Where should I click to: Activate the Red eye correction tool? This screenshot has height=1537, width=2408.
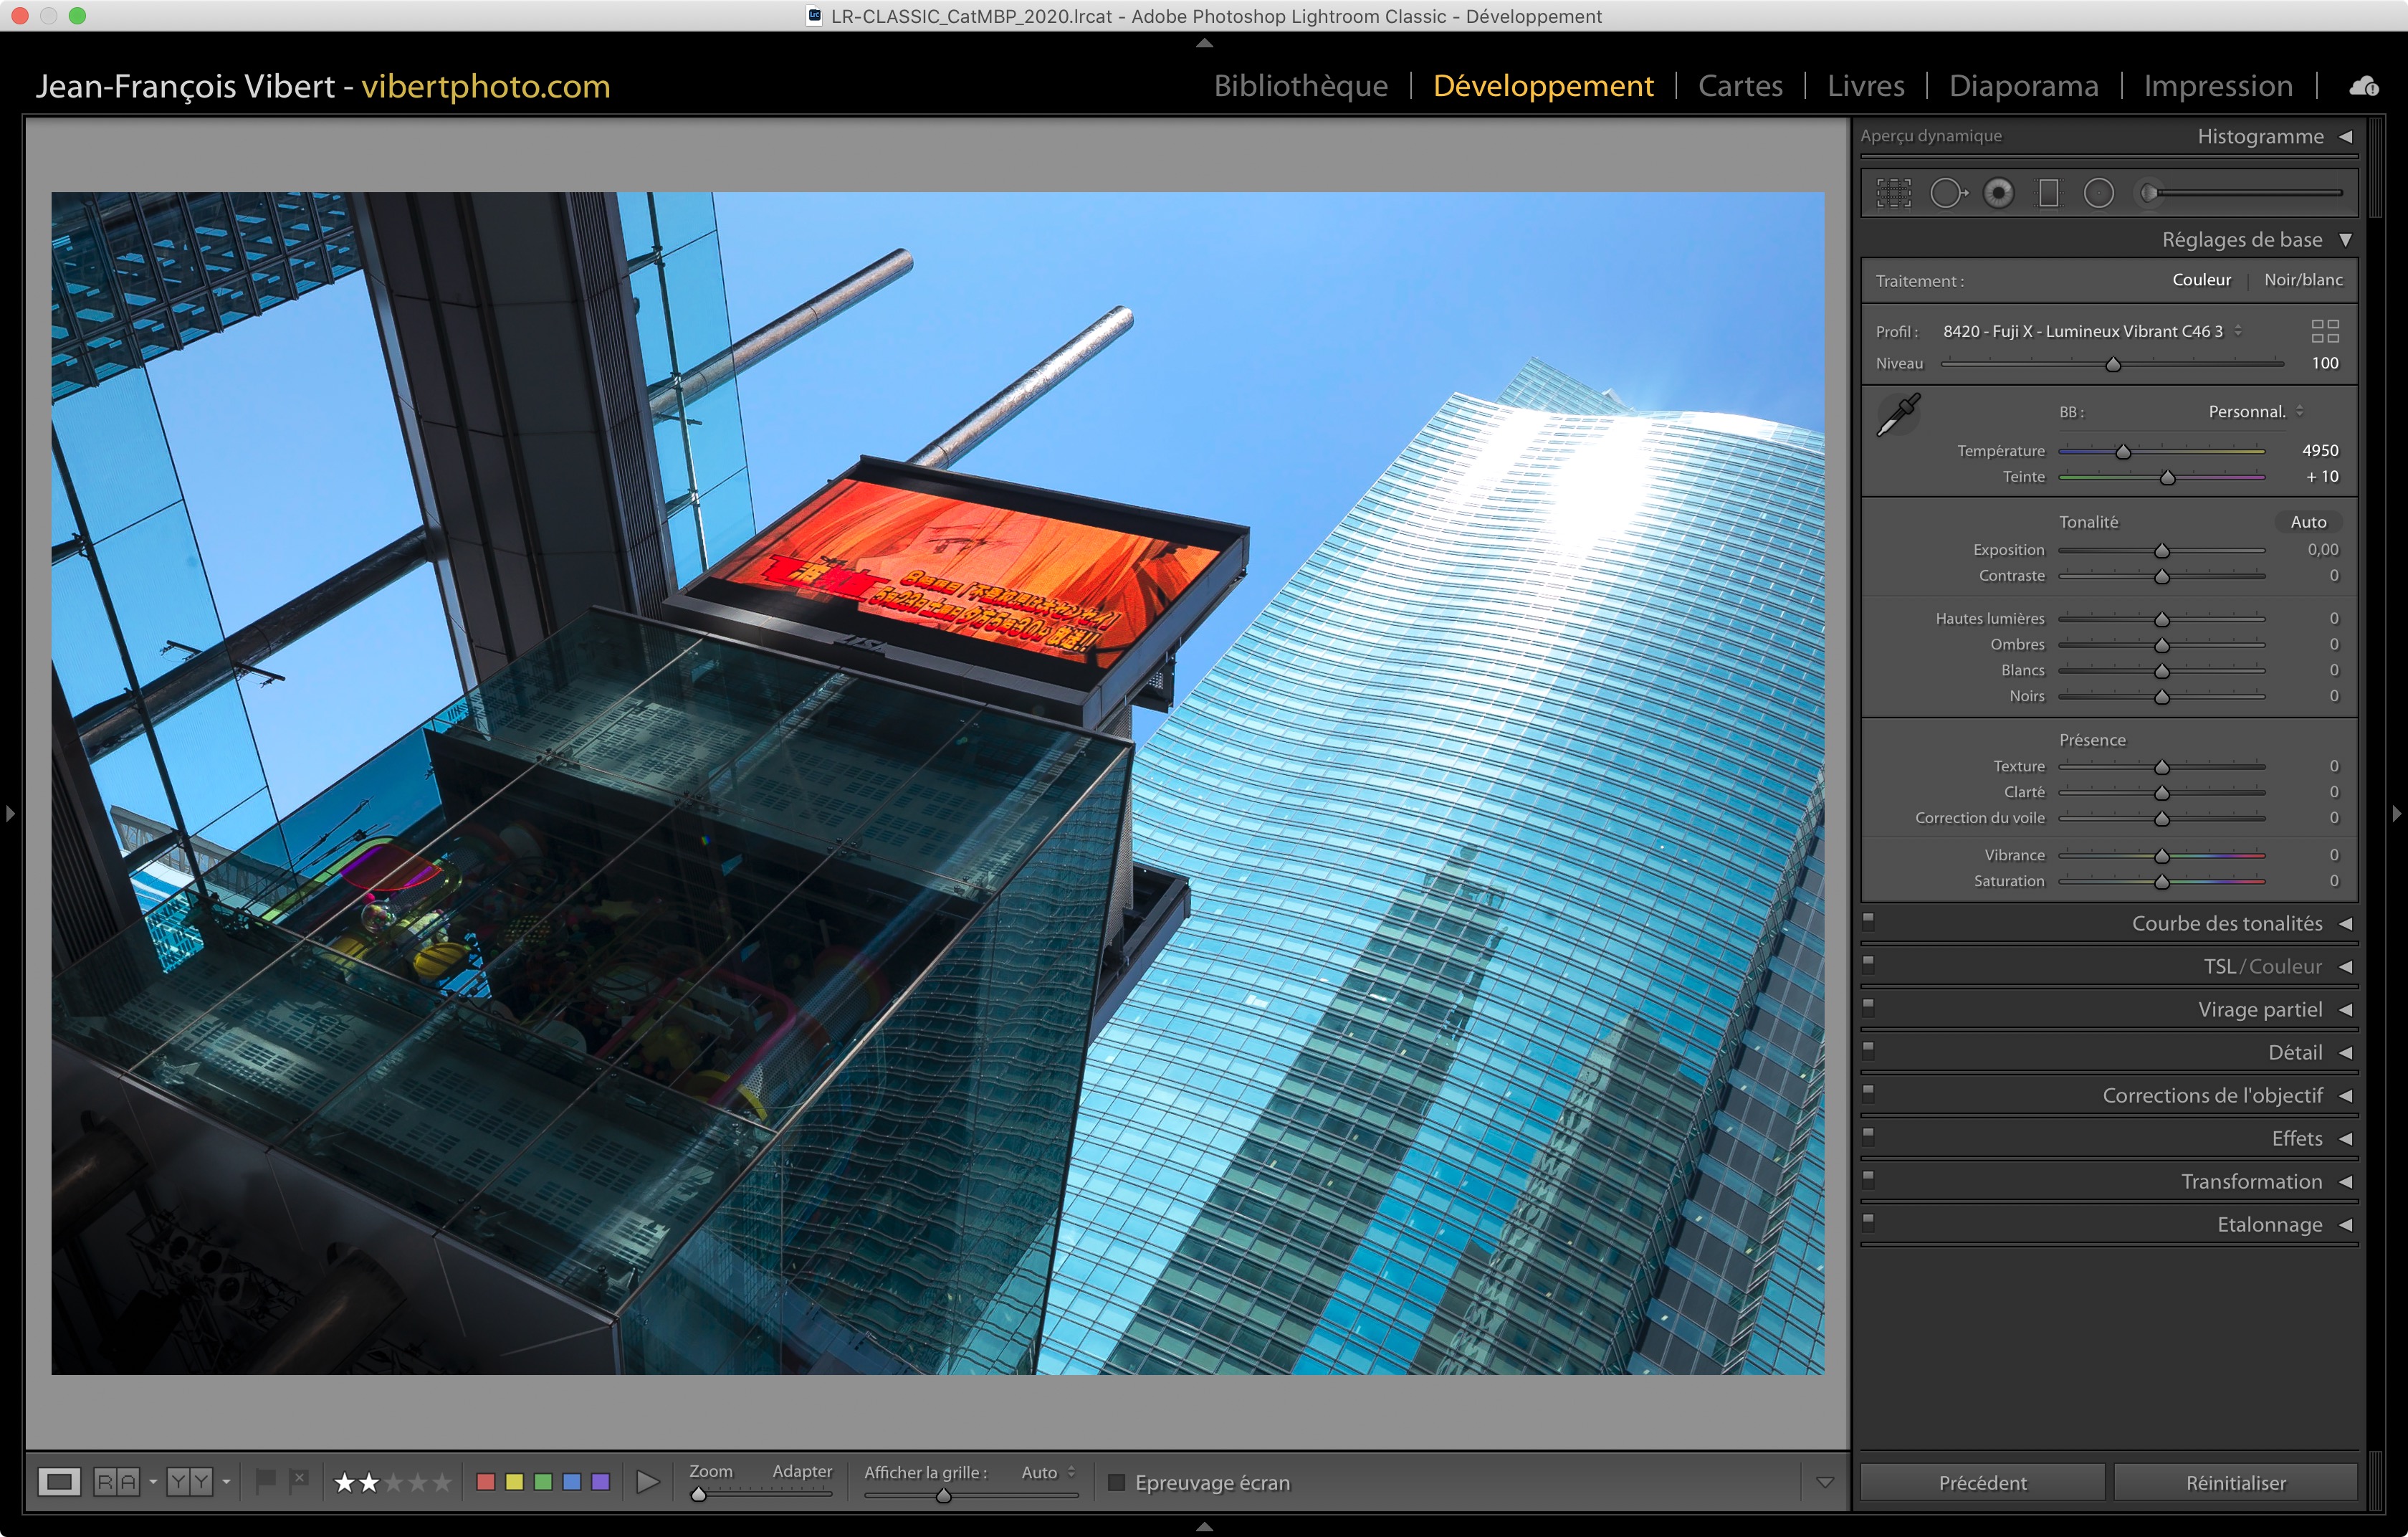(x=1998, y=193)
